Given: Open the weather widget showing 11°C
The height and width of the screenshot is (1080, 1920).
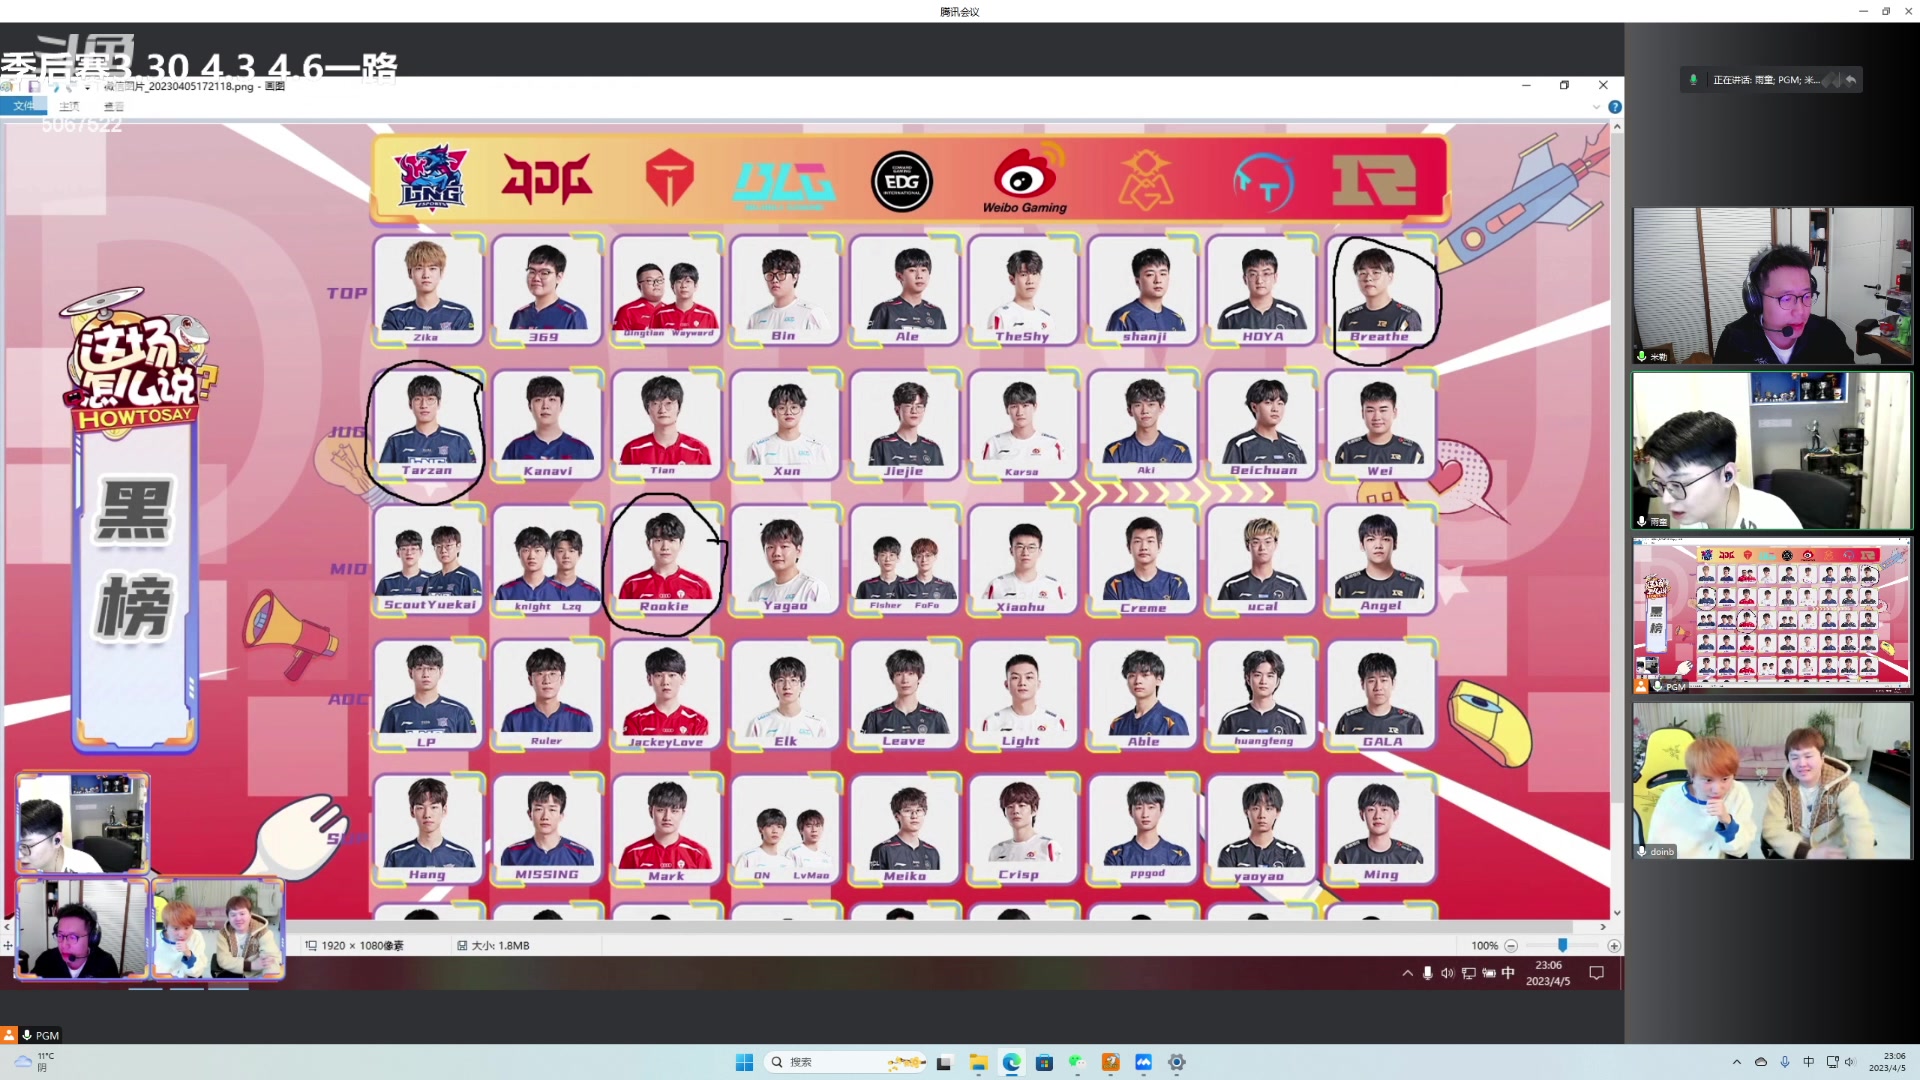Looking at the screenshot, I should tap(34, 1062).
